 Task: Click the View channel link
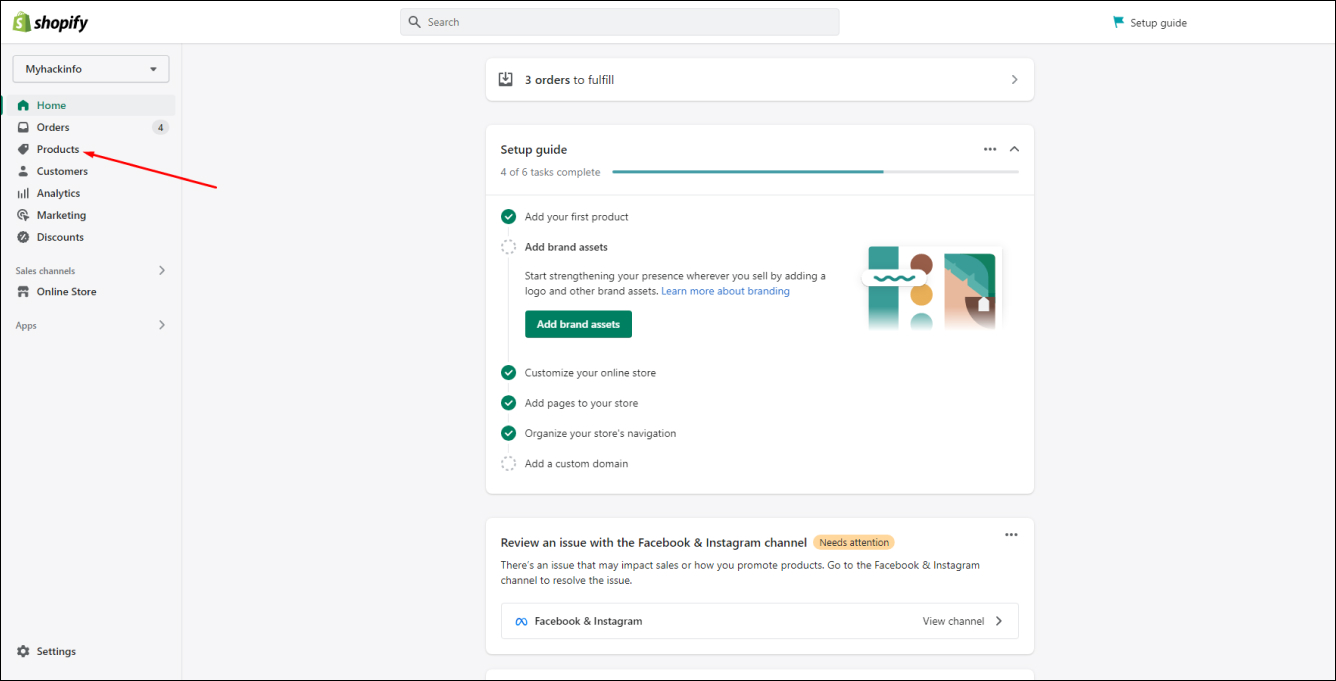[x=953, y=621]
